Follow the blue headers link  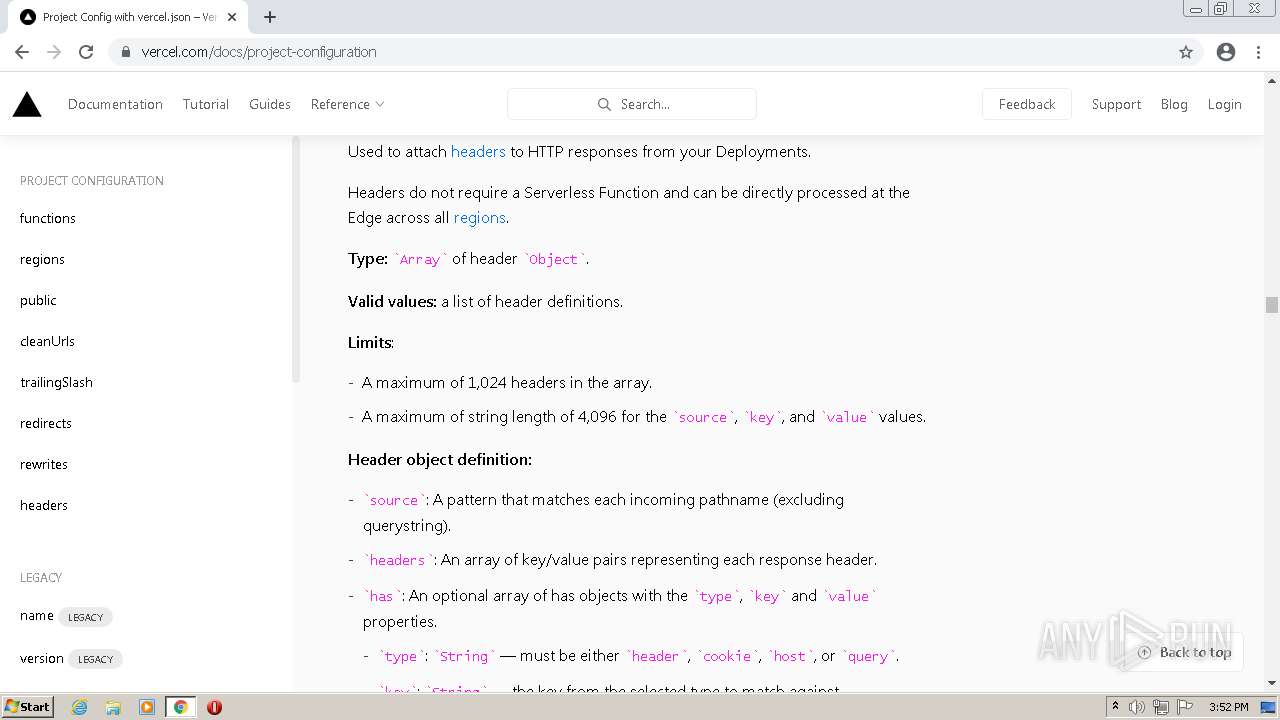pyautogui.click(x=478, y=151)
